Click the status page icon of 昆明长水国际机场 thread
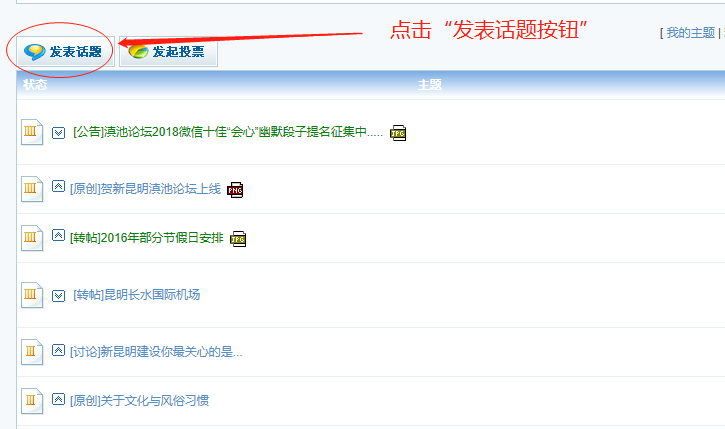The height and width of the screenshot is (429, 725). (x=32, y=295)
